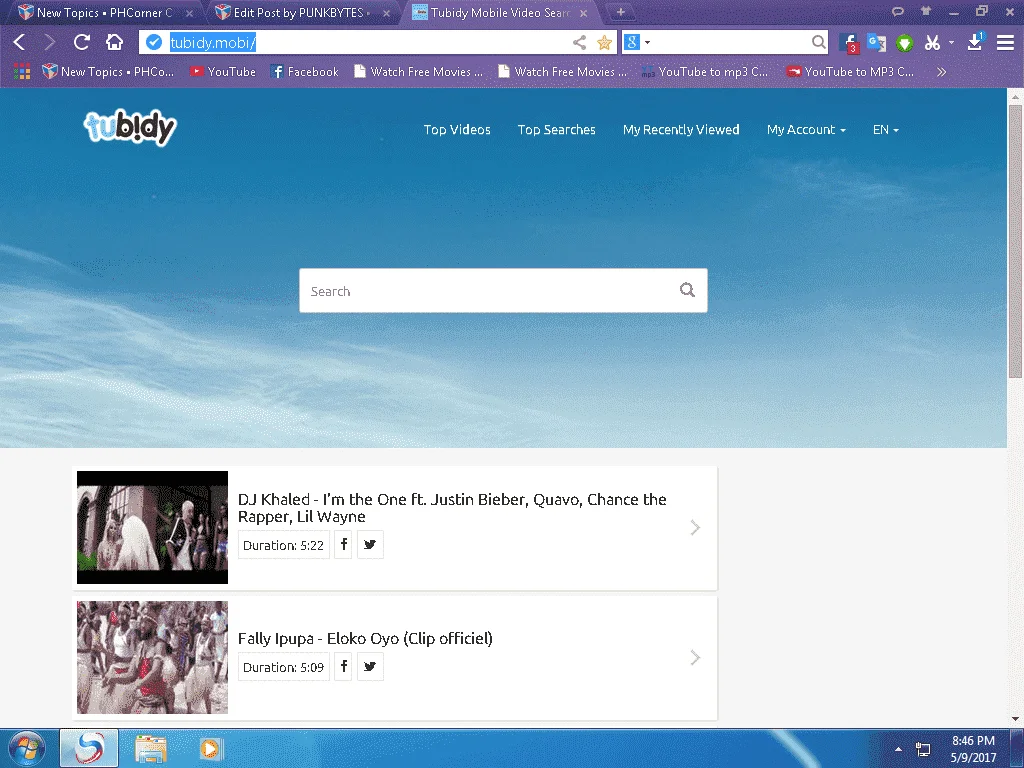Open the file explorer taskbar icon

(x=151, y=748)
